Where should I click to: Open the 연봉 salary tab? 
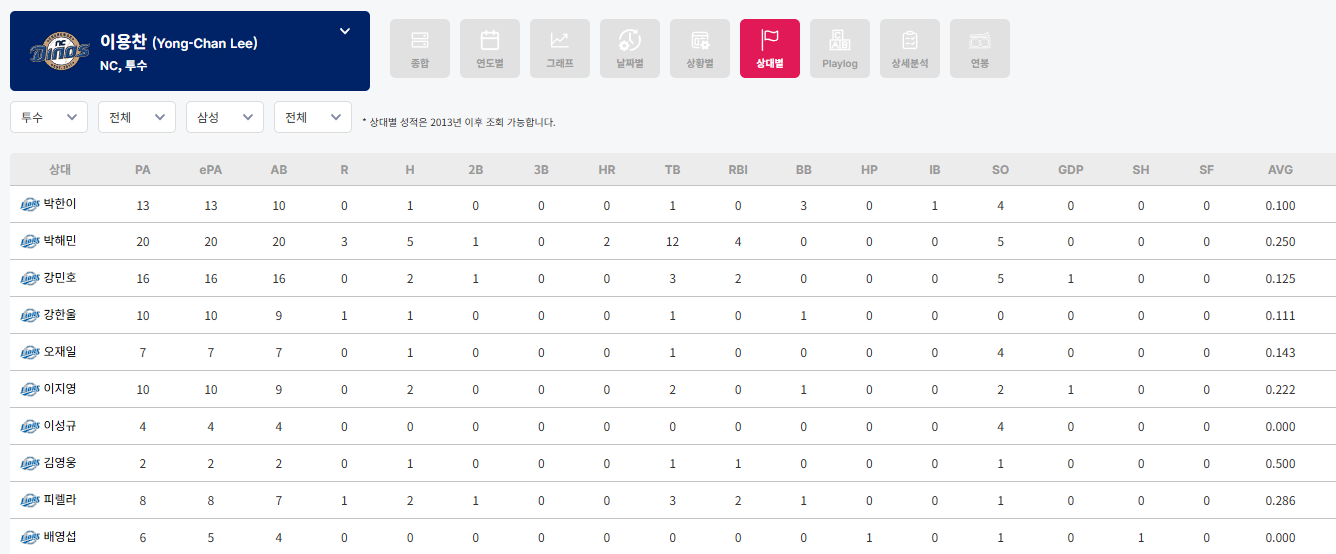[980, 48]
